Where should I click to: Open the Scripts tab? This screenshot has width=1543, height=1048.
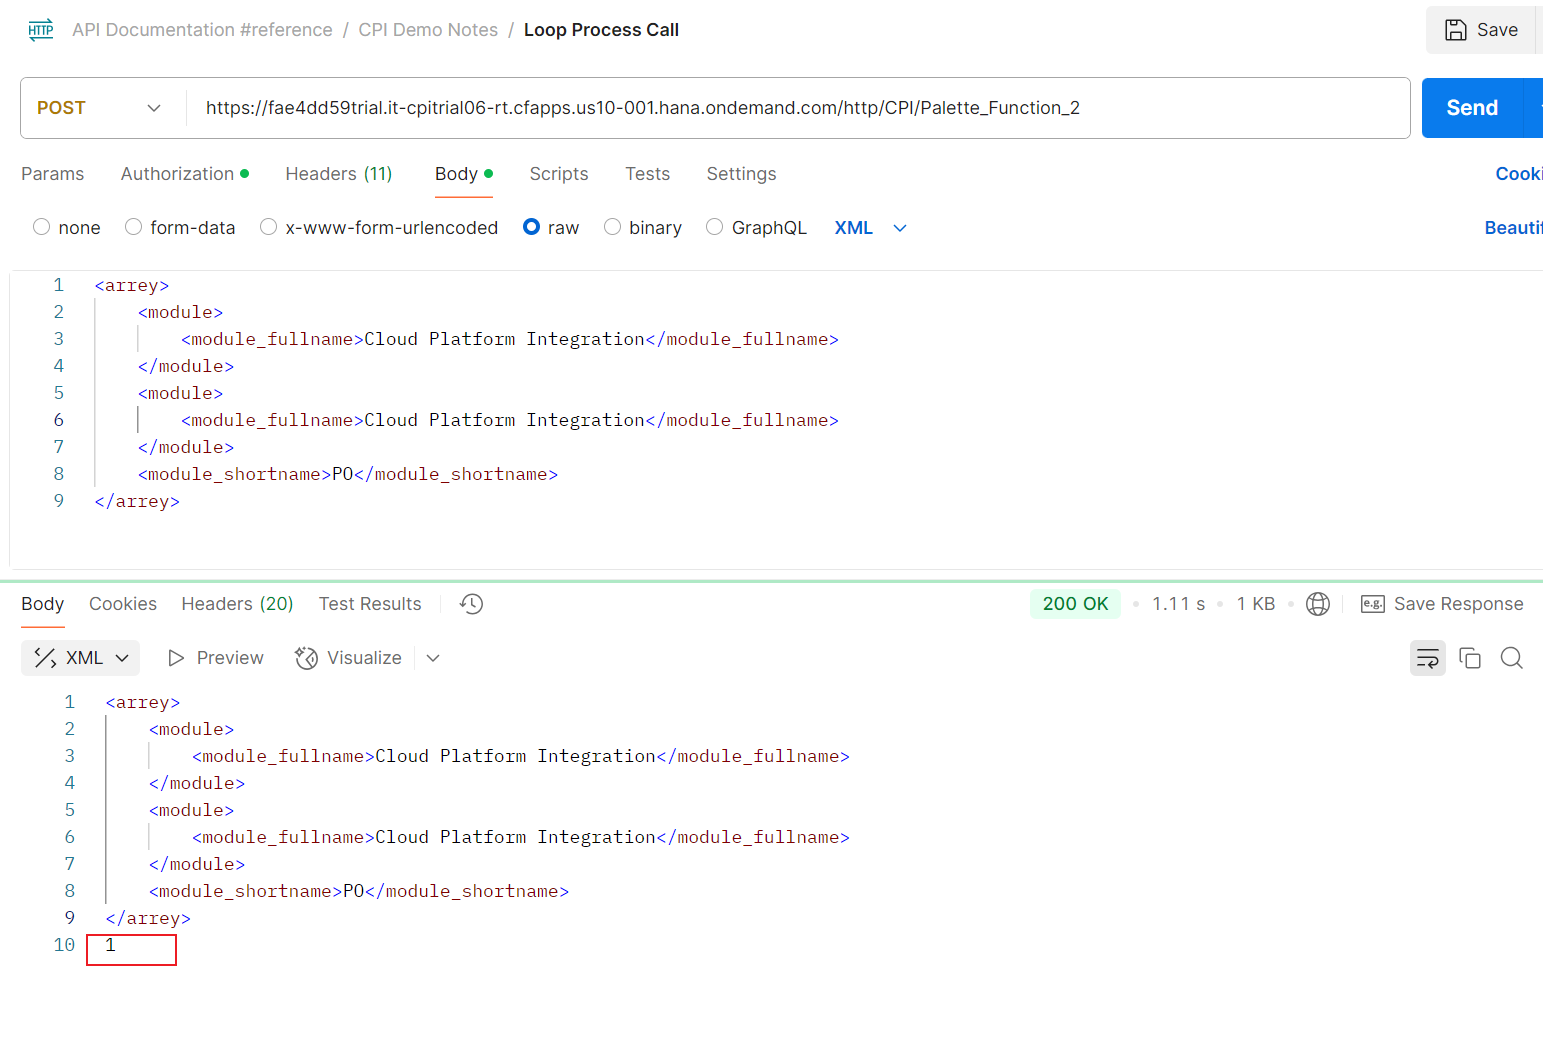[x=559, y=174]
